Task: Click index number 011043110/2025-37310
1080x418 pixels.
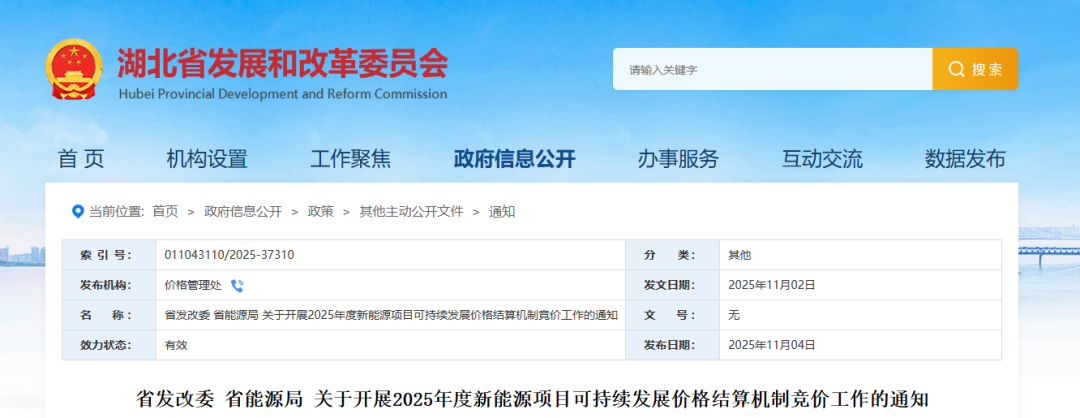Action: pos(229,255)
